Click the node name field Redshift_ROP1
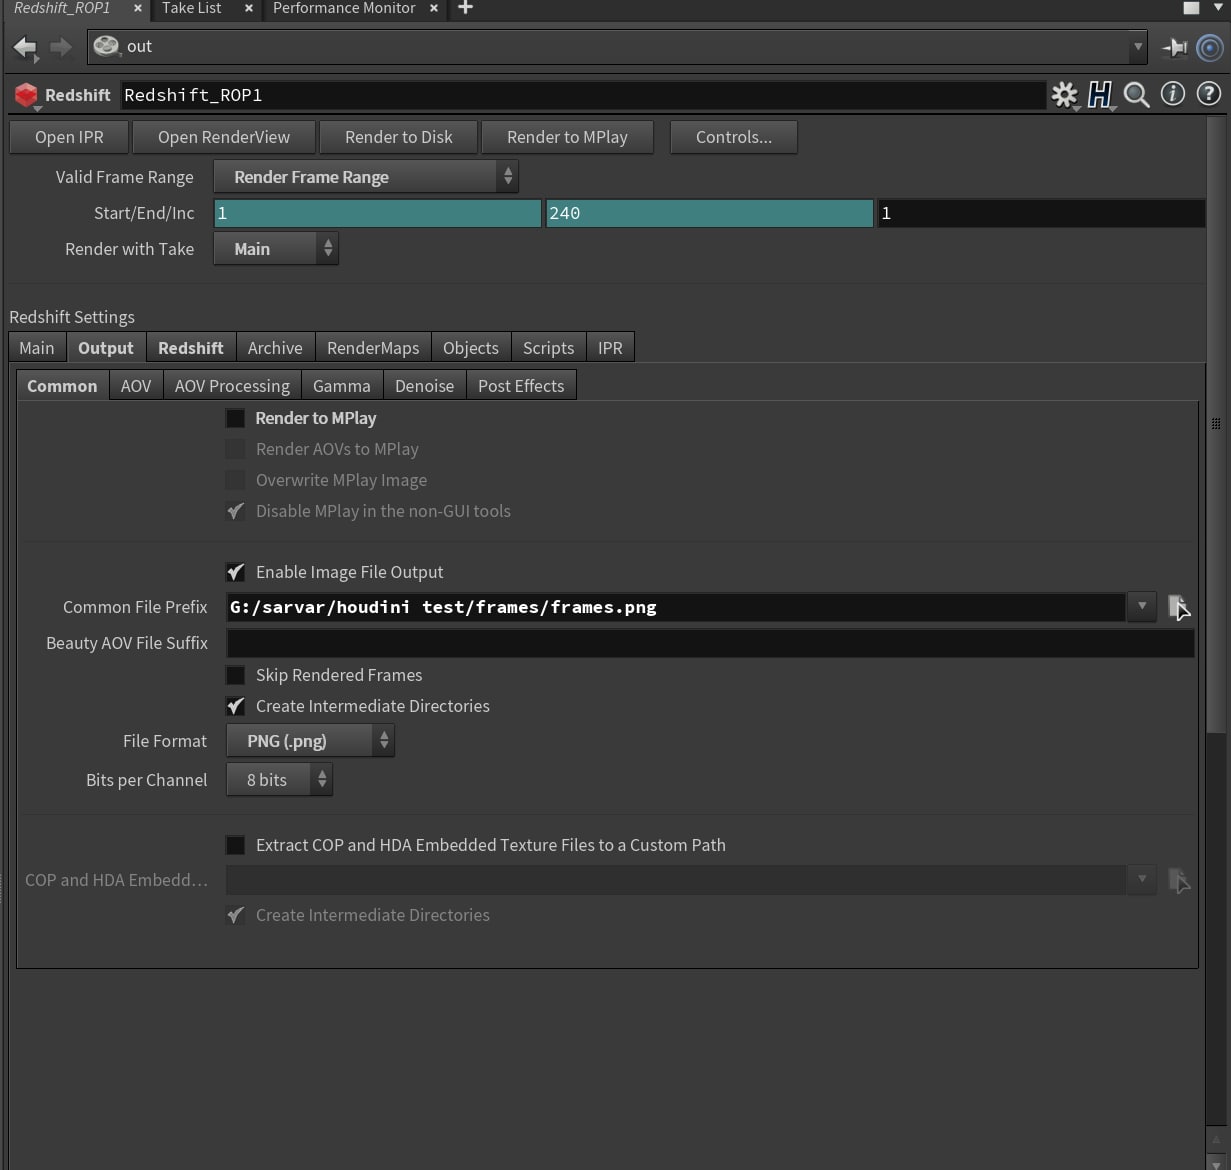 (x=584, y=95)
